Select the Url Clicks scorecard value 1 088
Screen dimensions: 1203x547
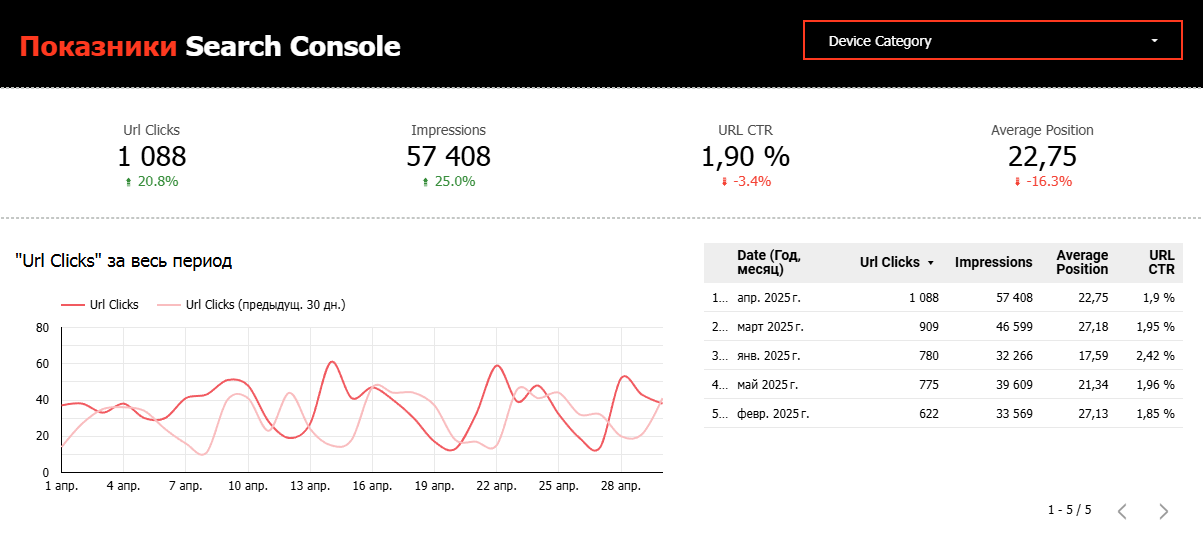tap(152, 157)
